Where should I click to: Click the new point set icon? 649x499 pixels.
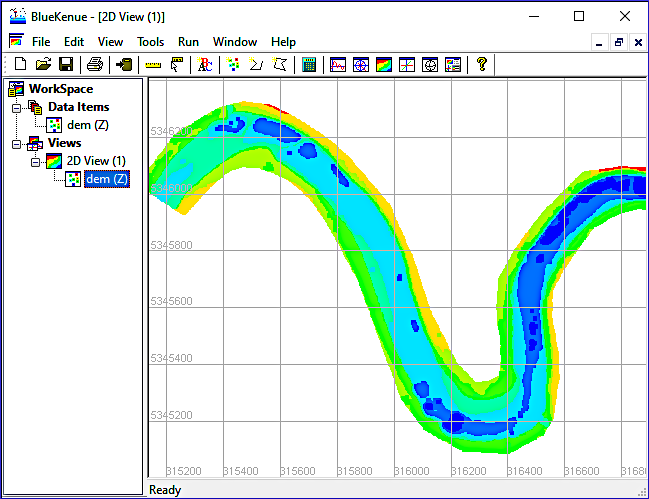pyautogui.click(x=233, y=65)
